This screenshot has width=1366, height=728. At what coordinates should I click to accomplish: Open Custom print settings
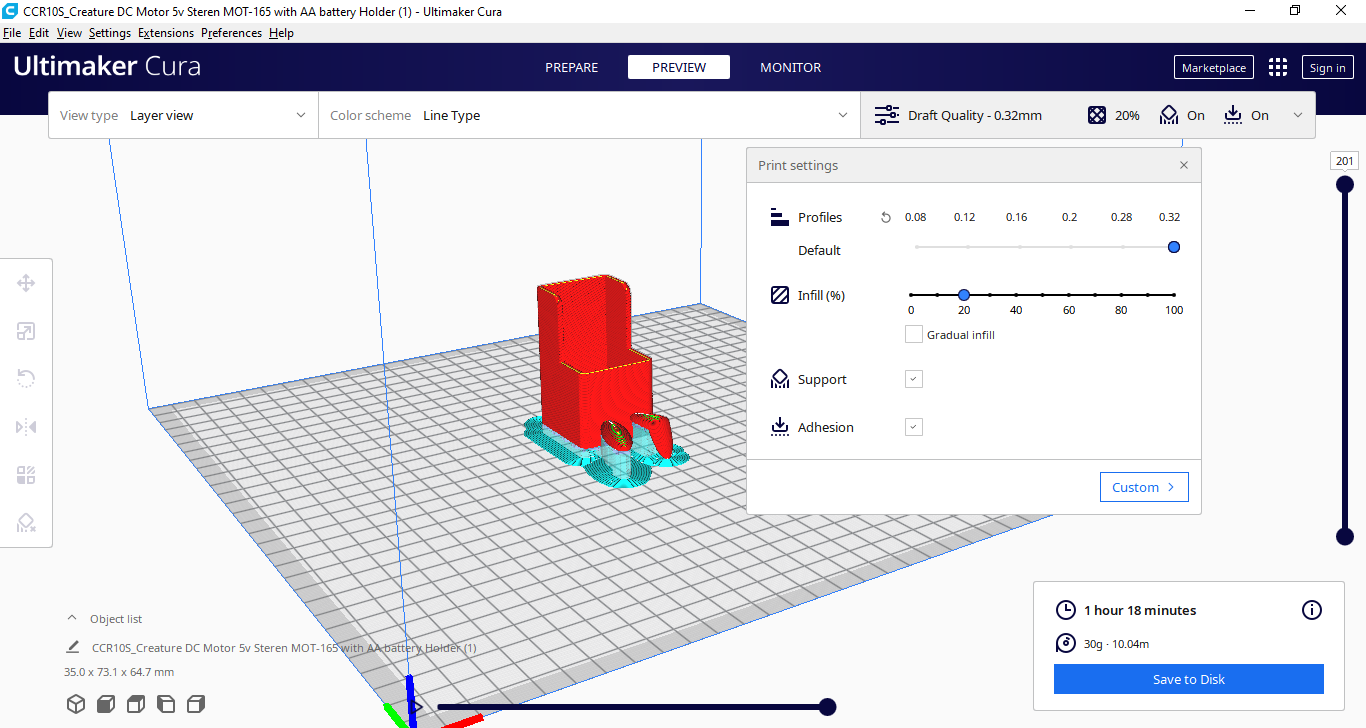coord(1144,487)
